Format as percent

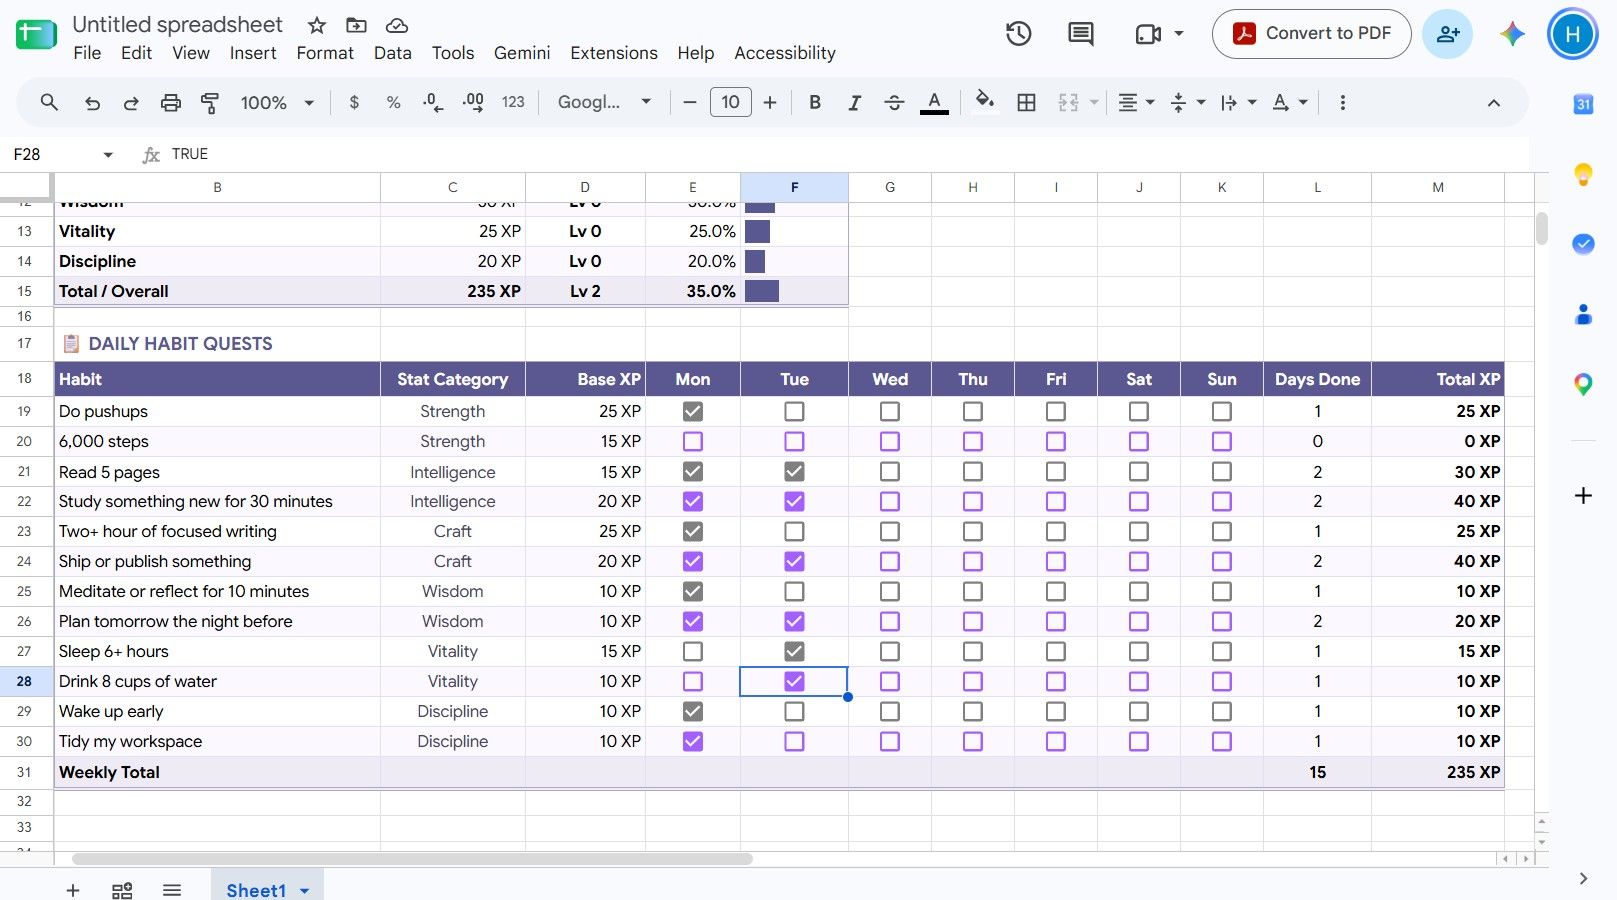pos(393,102)
